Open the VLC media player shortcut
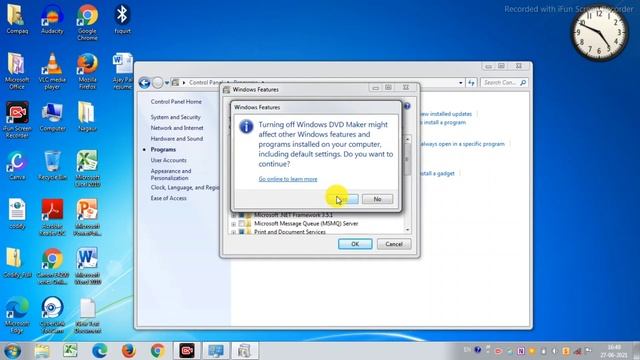Screen dimensions: 640x360 click(52, 71)
